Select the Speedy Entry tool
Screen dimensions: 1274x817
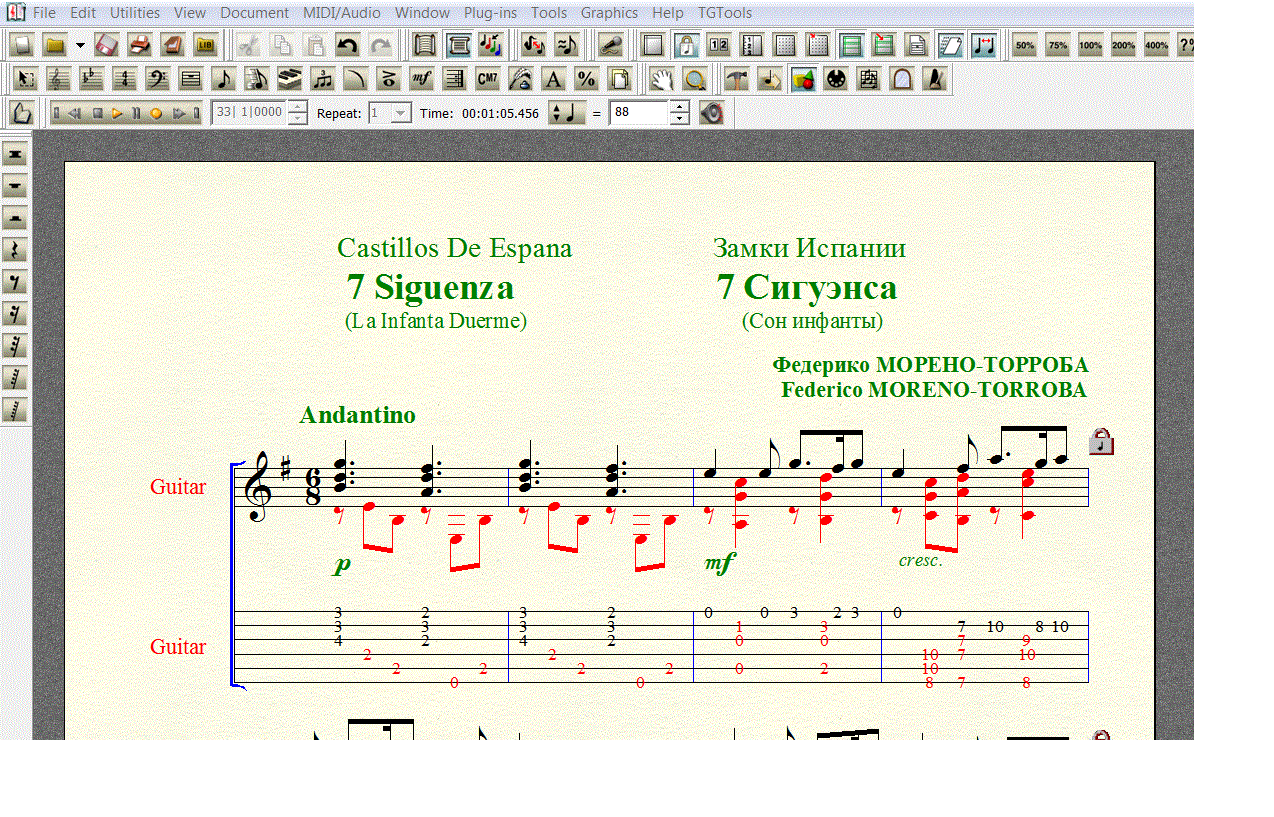(257, 79)
